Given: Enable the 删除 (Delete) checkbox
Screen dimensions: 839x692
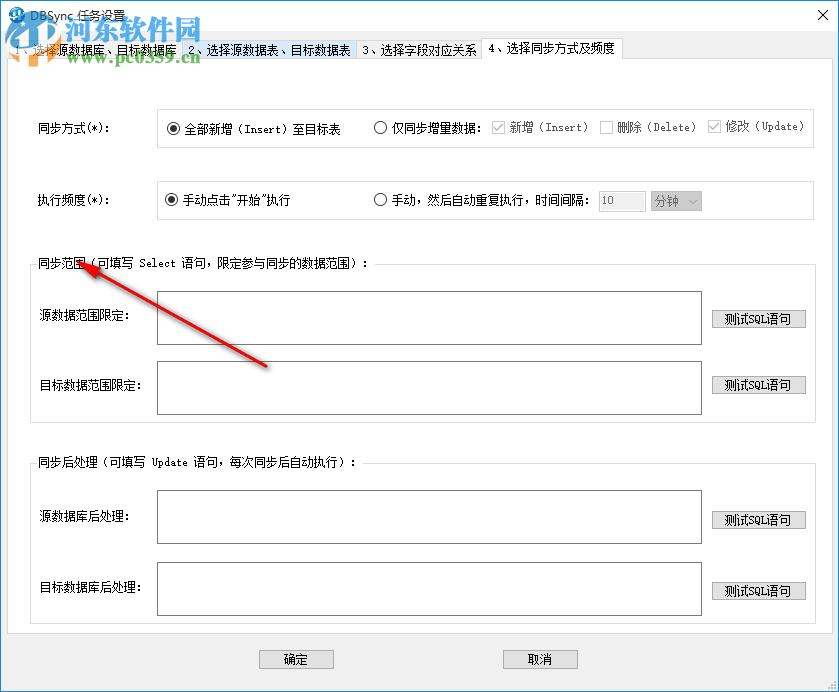Looking at the screenshot, I should (606, 127).
